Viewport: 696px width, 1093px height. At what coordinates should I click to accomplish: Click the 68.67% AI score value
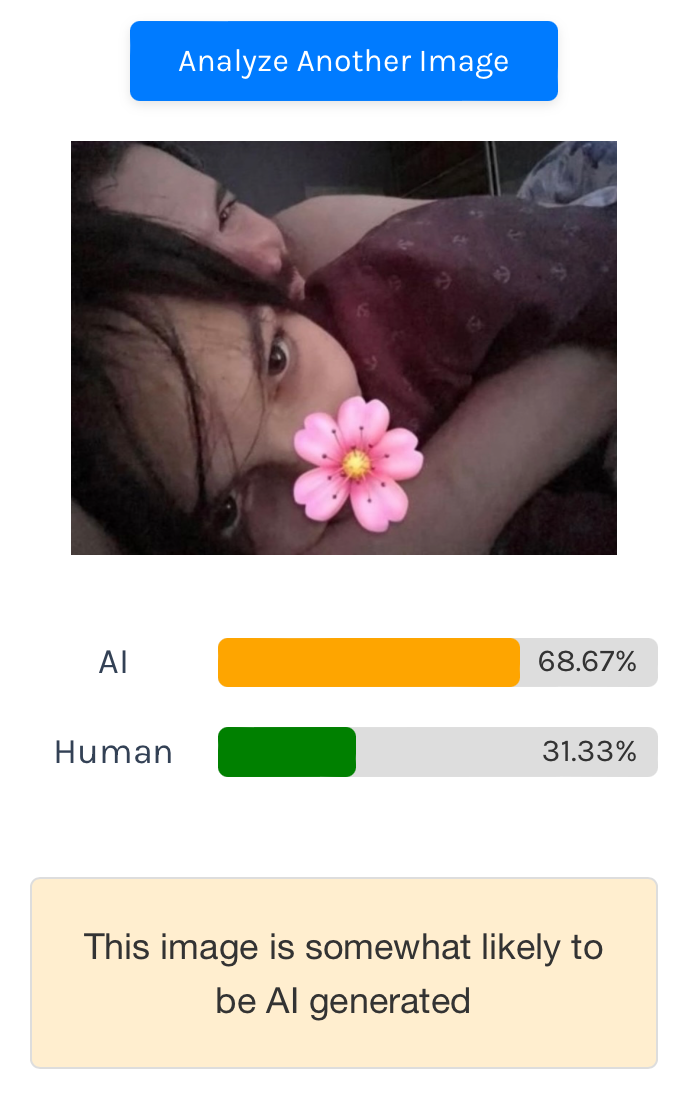coord(587,662)
